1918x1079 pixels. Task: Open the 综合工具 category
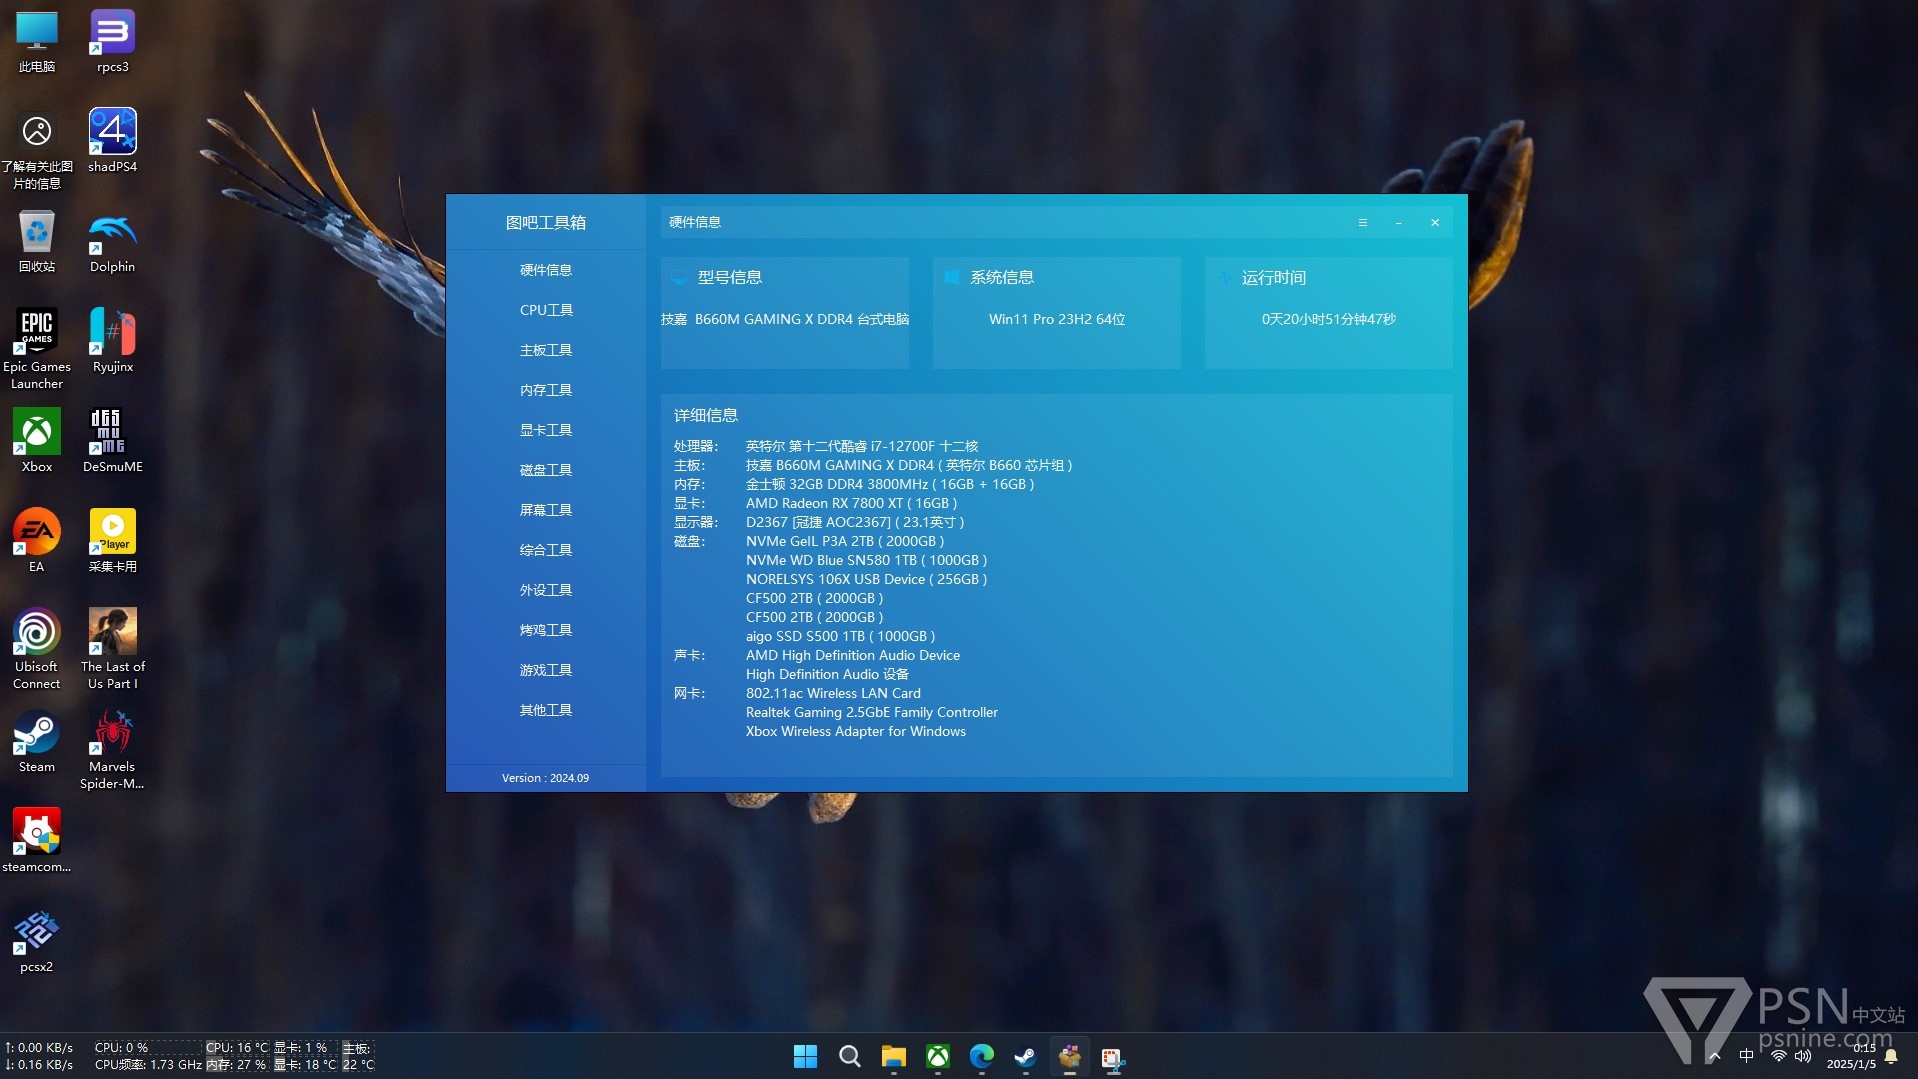[545, 550]
